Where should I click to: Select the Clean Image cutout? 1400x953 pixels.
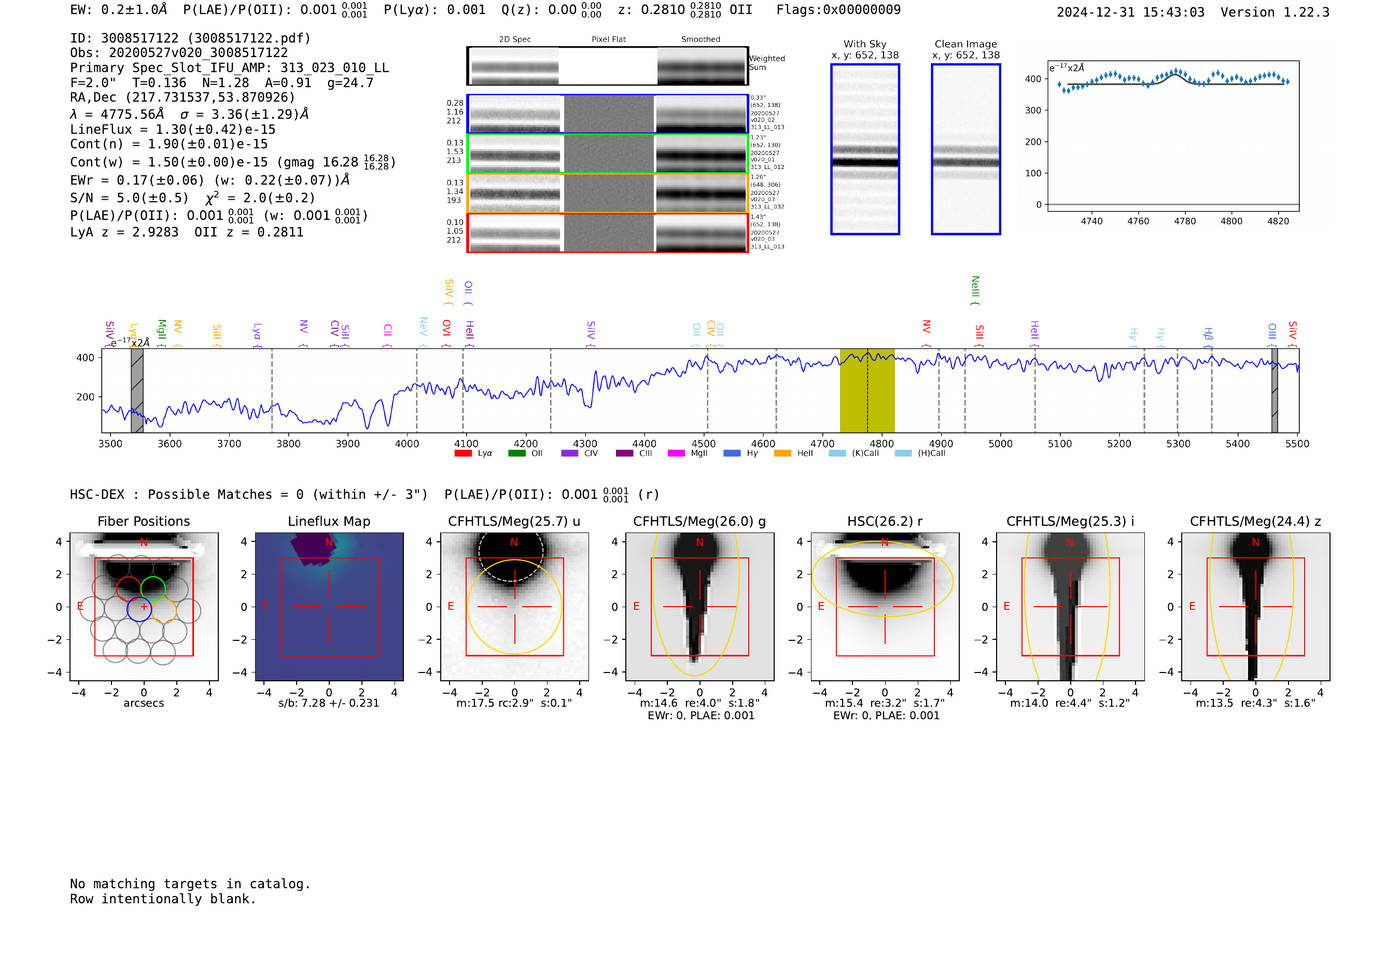point(966,149)
